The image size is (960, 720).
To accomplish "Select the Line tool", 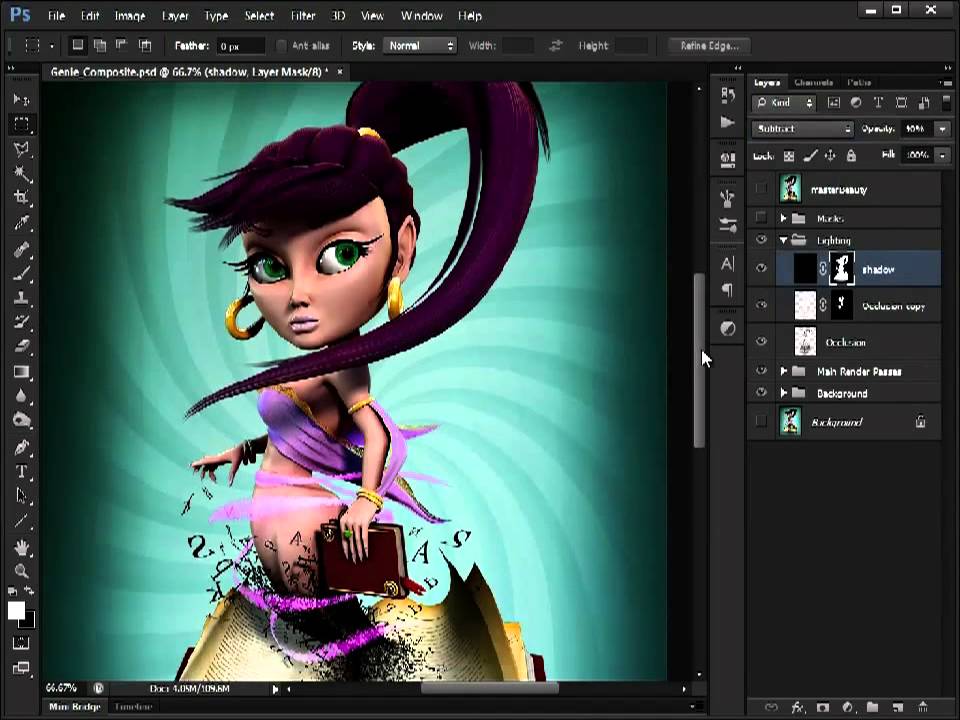I will click(21, 520).
